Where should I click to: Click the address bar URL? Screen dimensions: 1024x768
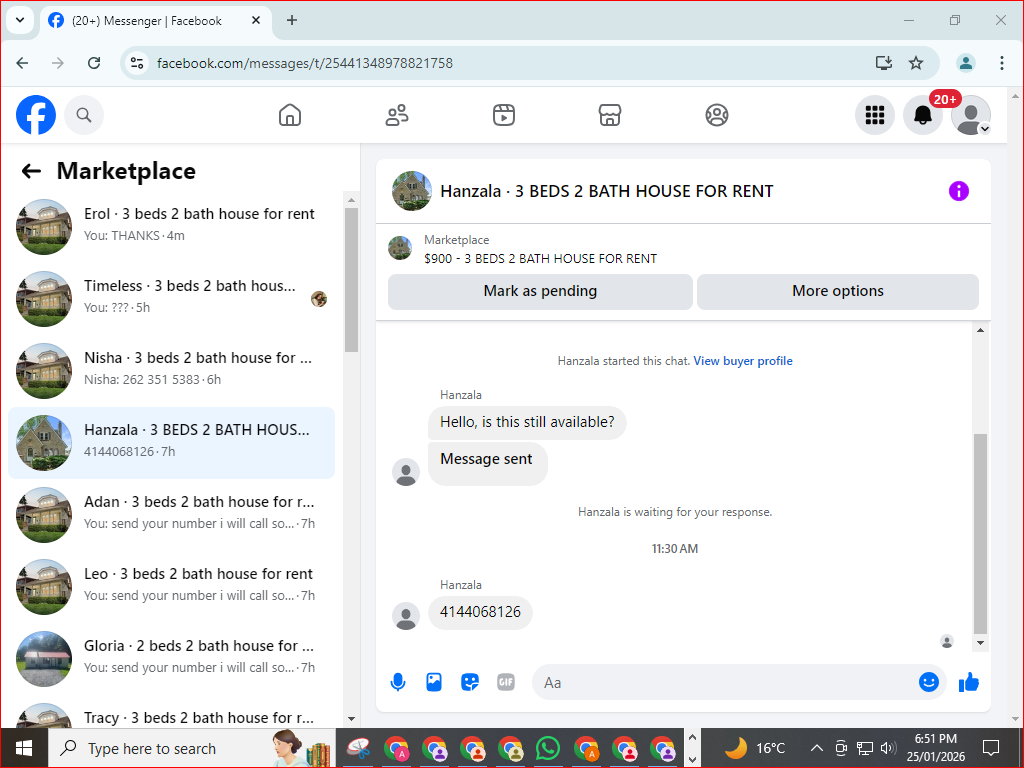pyautogui.click(x=305, y=63)
